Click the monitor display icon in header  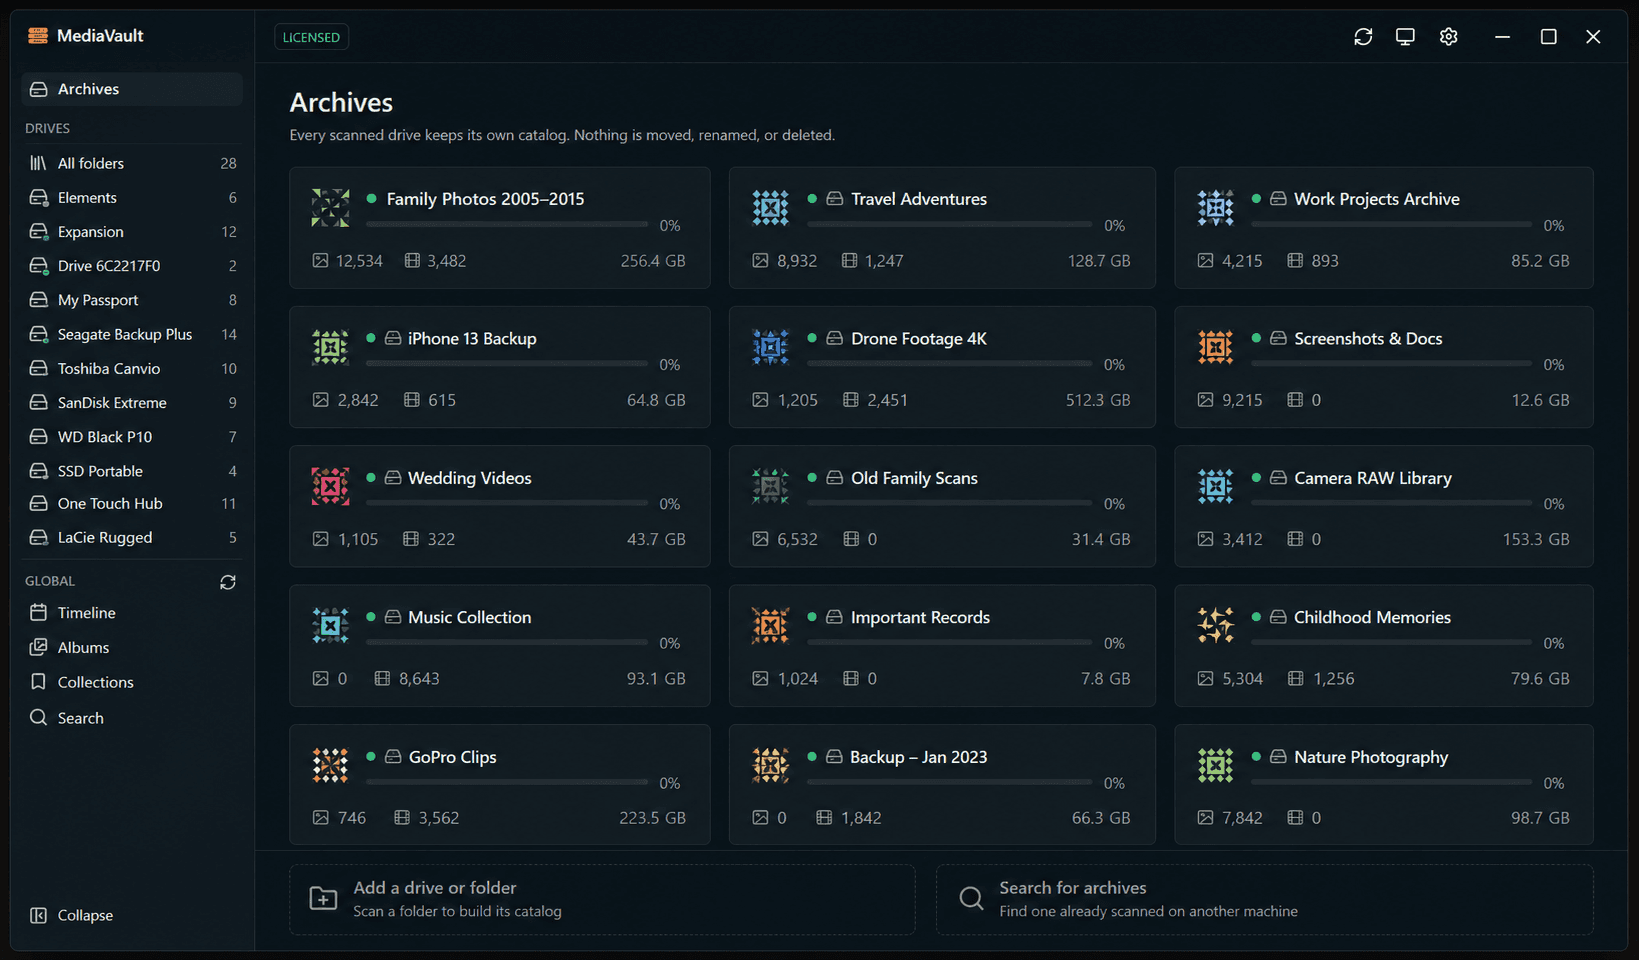tap(1405, 37)
